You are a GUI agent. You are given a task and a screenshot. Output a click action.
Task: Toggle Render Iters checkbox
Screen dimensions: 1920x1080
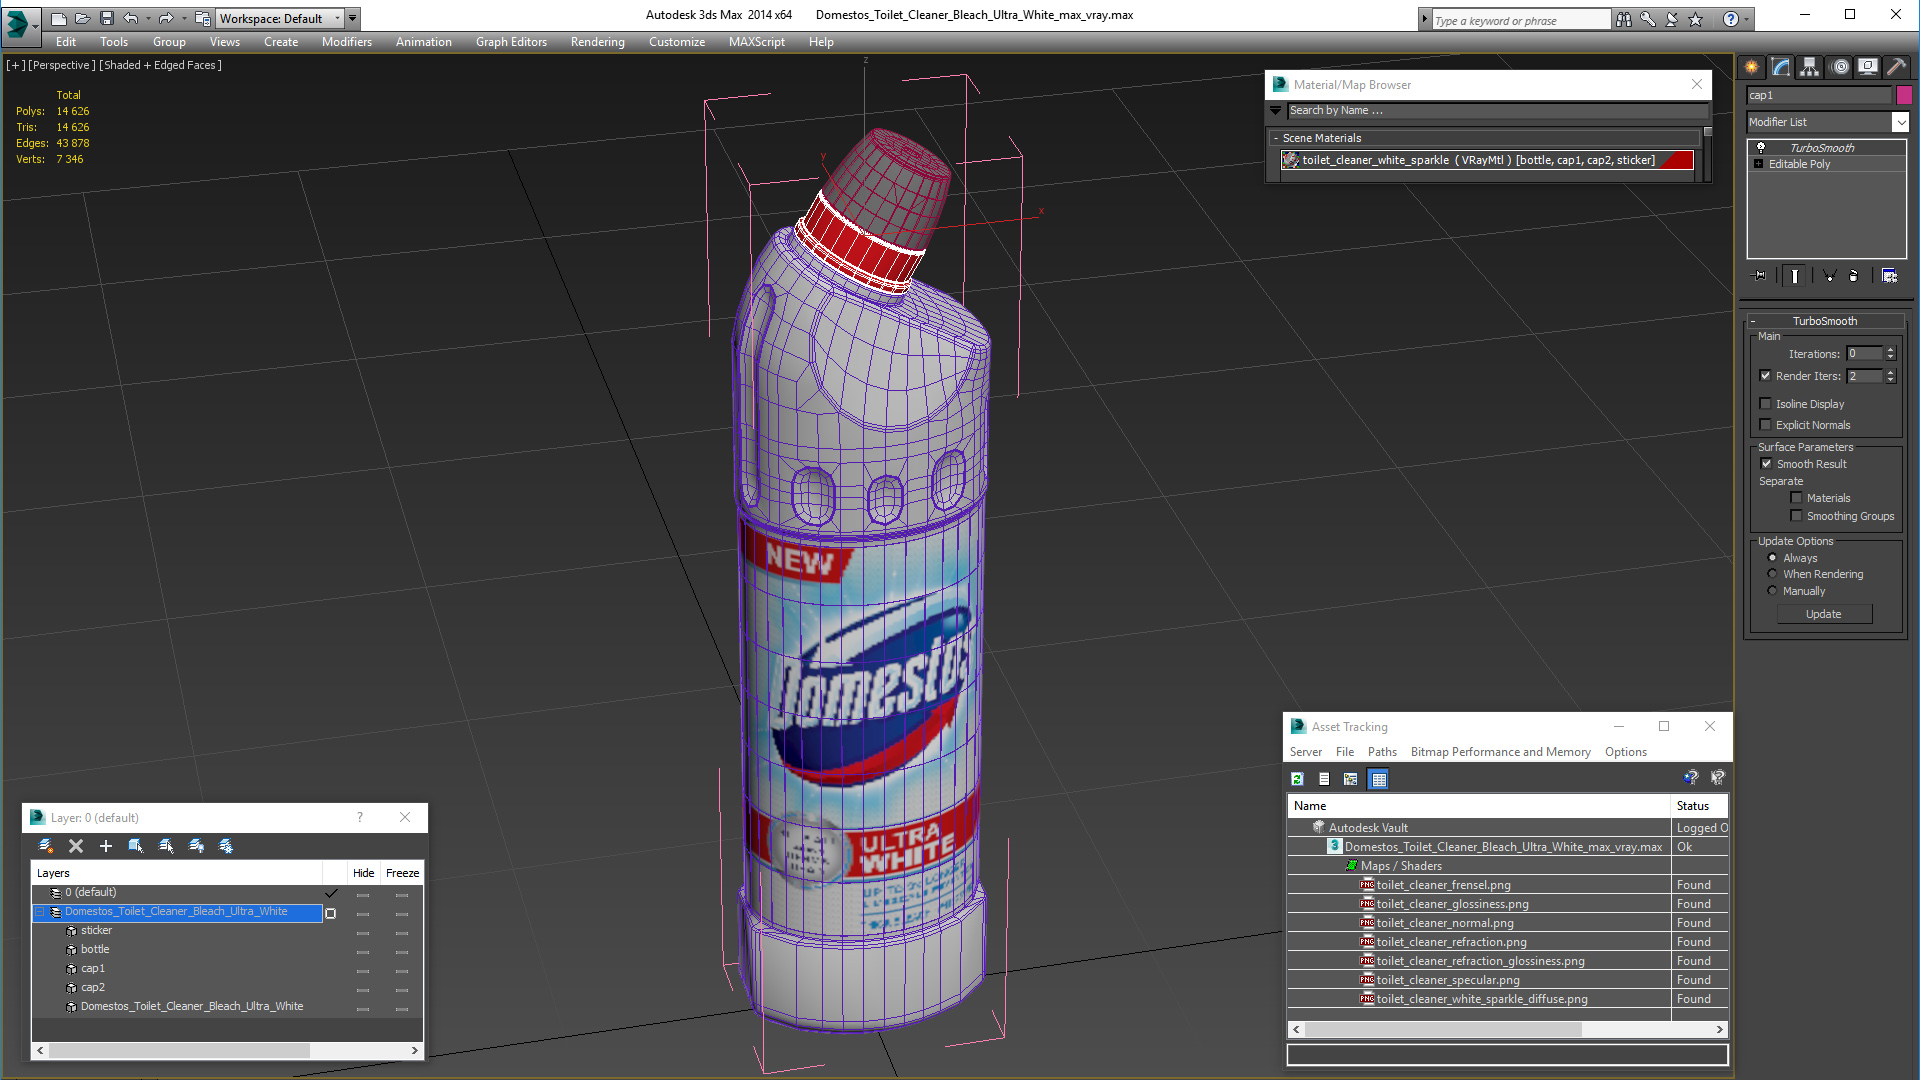[x=1765, y=376]
